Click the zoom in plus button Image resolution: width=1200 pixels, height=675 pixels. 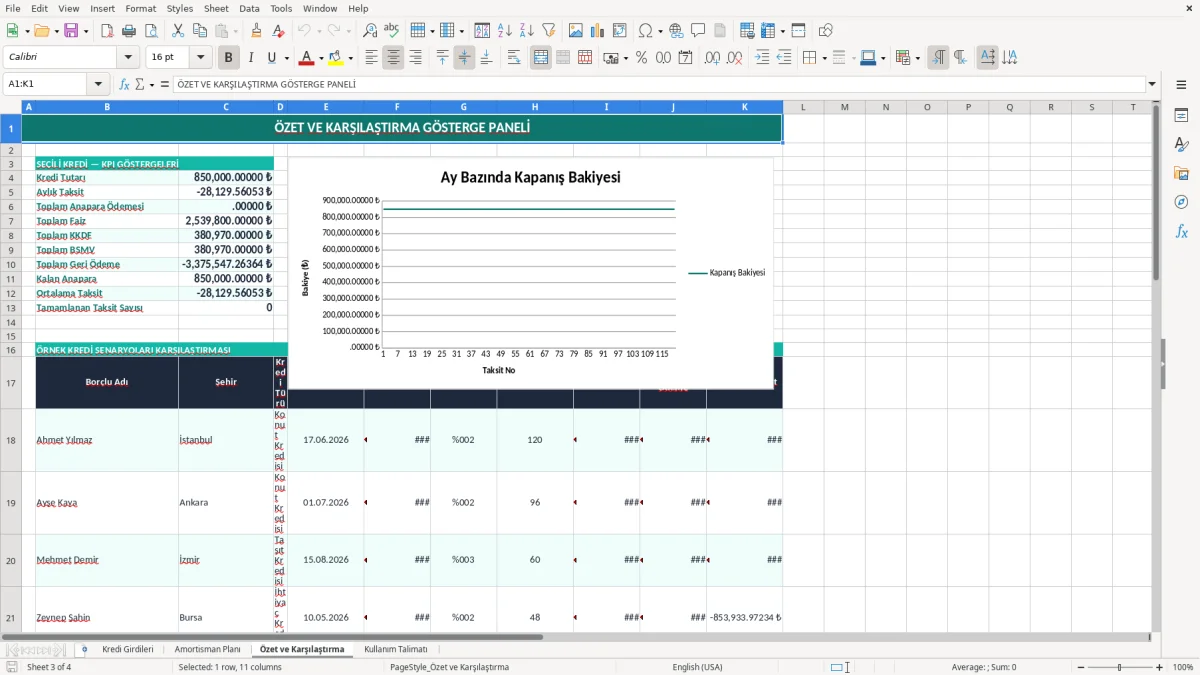click(1160, 667)
